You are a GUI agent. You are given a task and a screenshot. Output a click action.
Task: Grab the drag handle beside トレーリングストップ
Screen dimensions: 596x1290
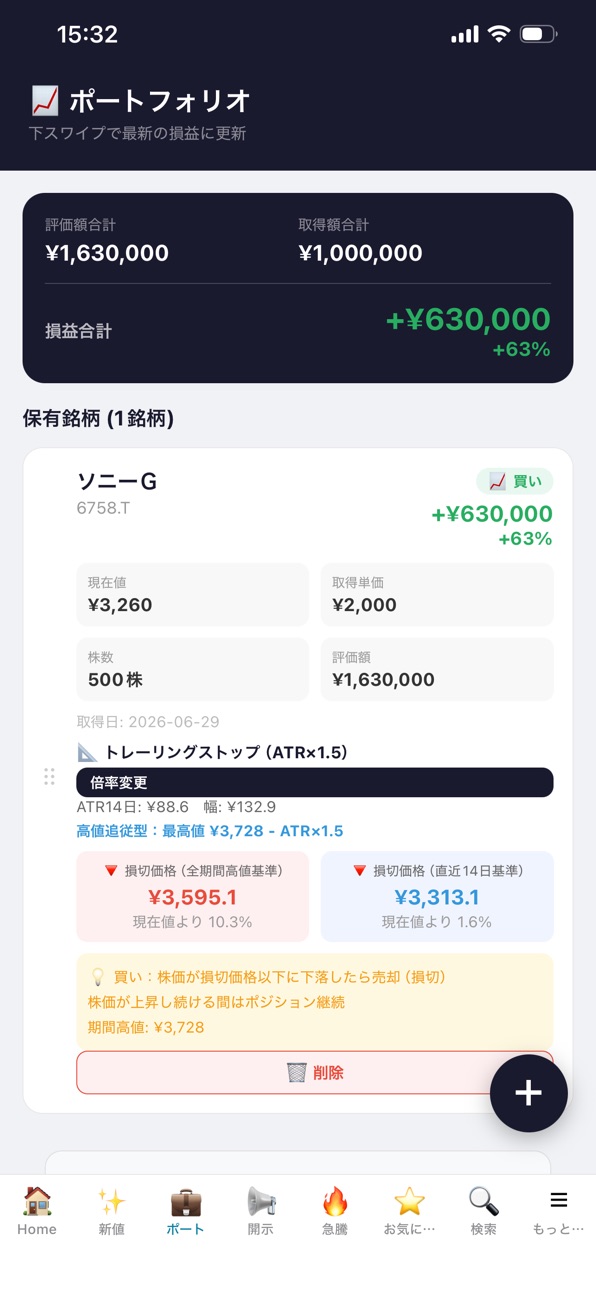coord(49,776)
